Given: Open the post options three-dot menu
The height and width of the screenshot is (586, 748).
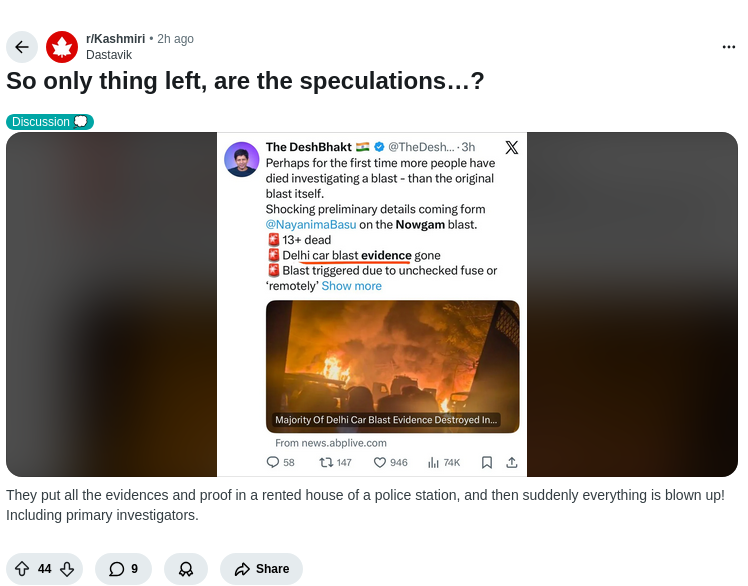Looking at the screenshot, I should tap(729, 47).
